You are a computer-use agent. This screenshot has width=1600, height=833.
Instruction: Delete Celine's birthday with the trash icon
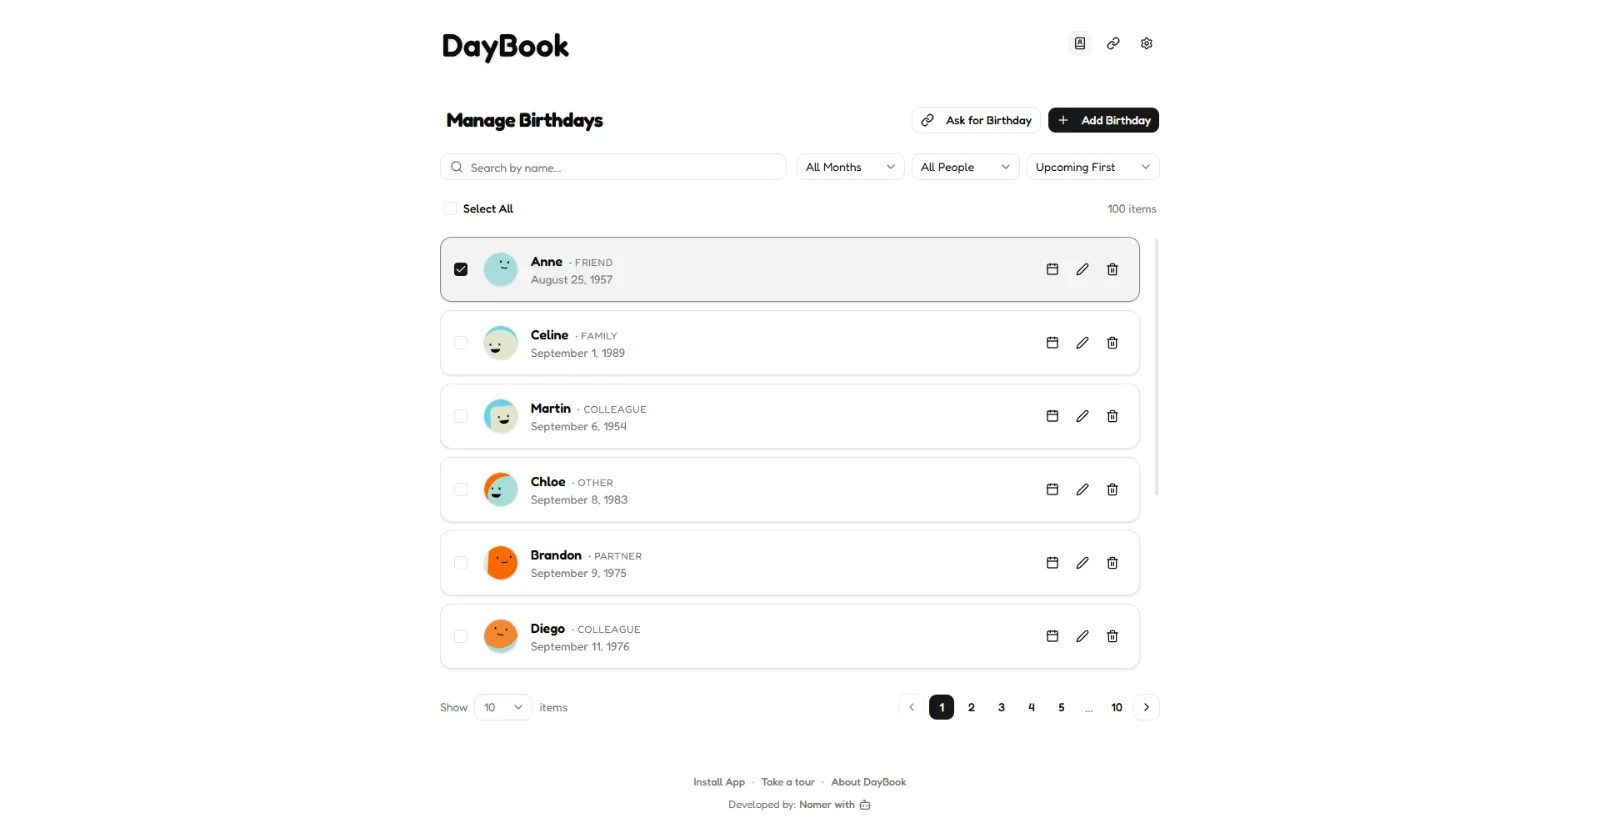(1112, 343)
